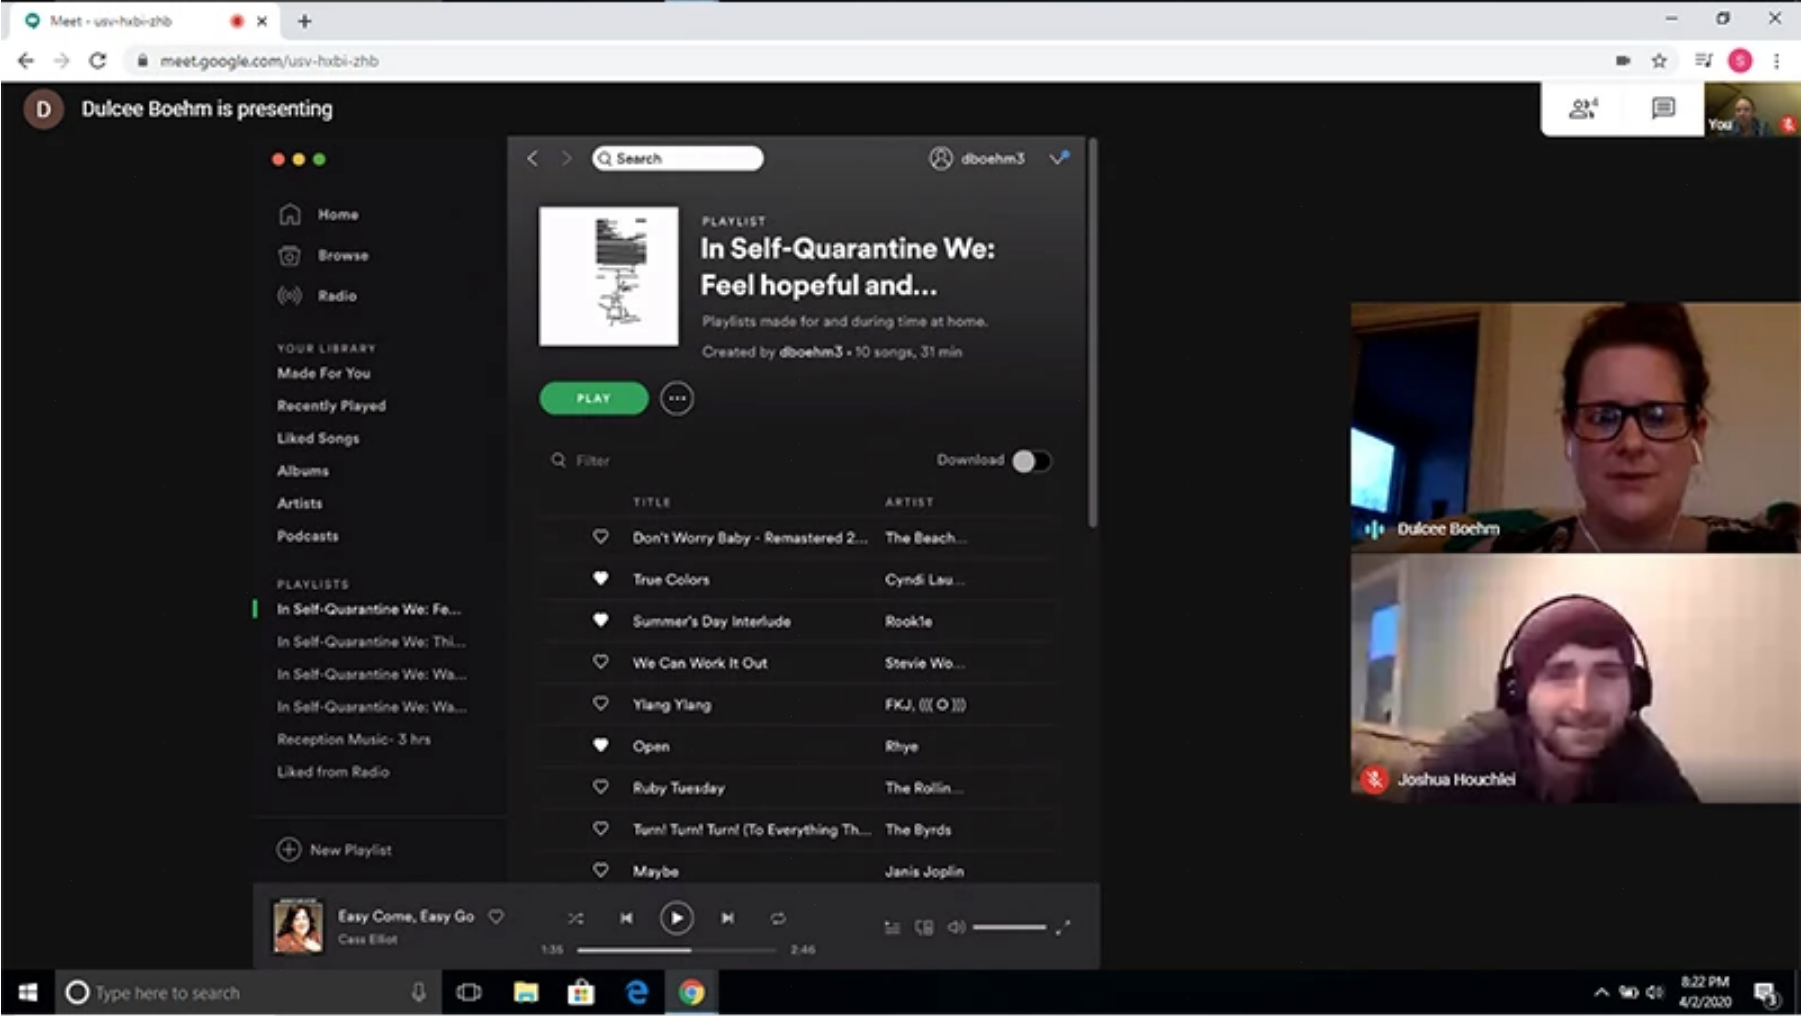Skip to next track
1802x1016 pixels.
tap(728, 918)
